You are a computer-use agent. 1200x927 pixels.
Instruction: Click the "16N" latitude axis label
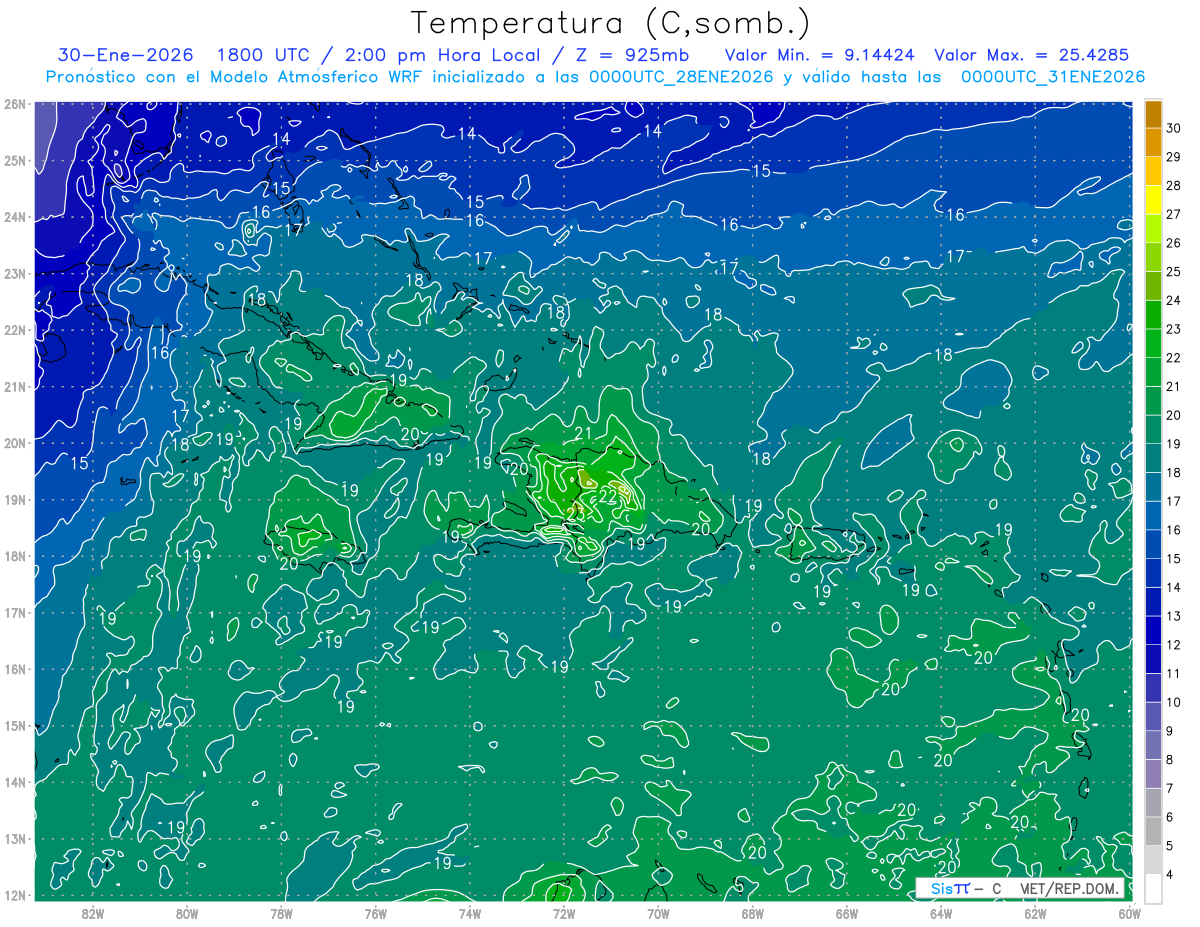coord(14,669)
